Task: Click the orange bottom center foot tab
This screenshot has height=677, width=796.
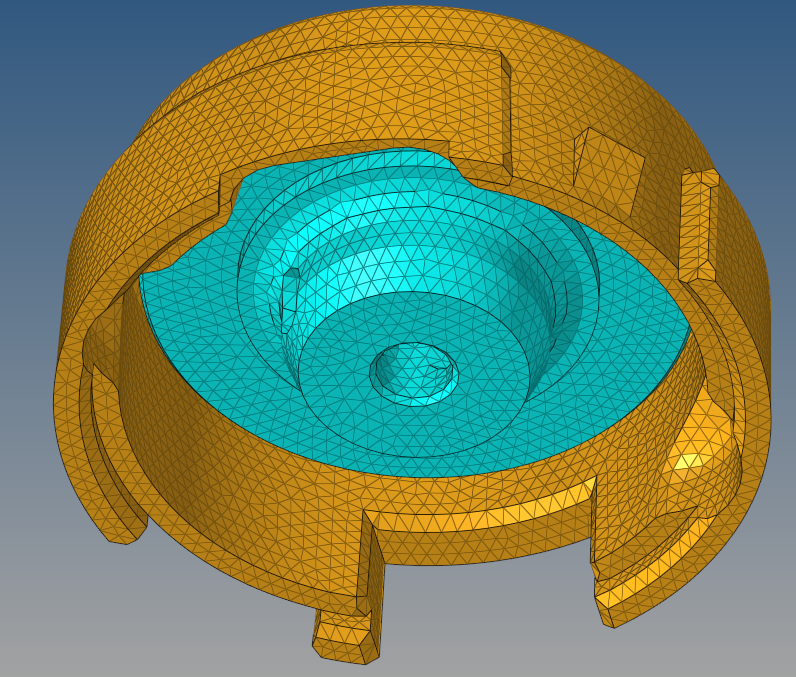Action: tap(346, 640)
